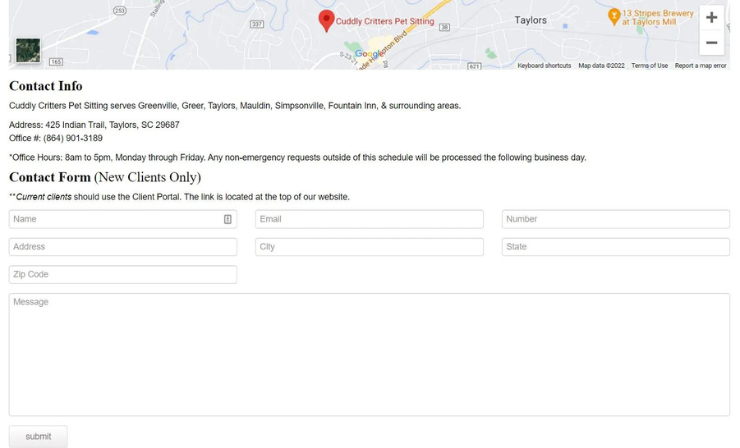Focus the City field
Image resolution: width=740 pixels, height=448 pixels.
tap(369, 247)
